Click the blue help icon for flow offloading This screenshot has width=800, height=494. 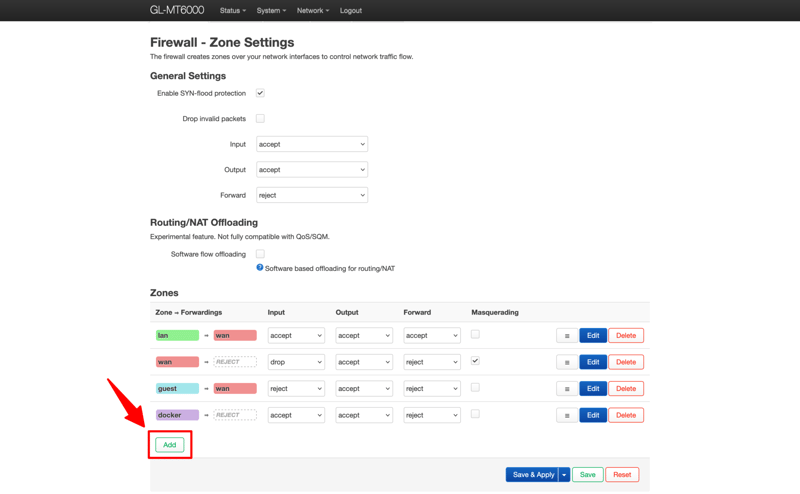coord(260,268)
